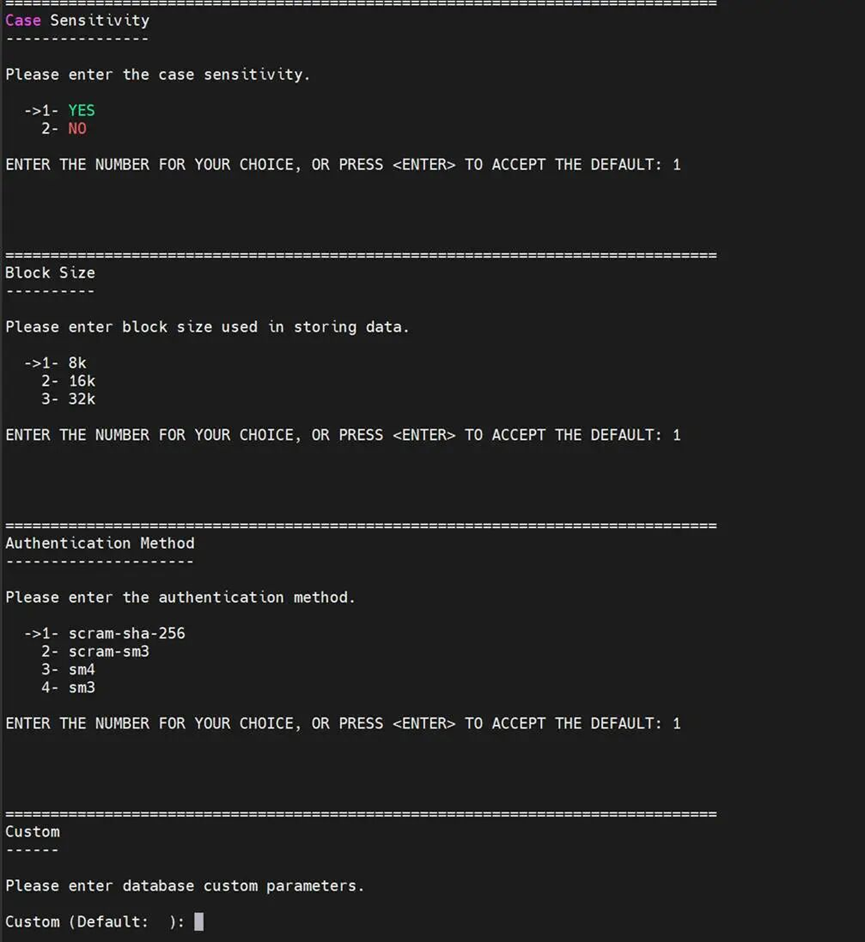Pick the scram-sha-256 authentication option
Image resolution: width=865 pixels, height=942 pixels.
tap(126, 633)
